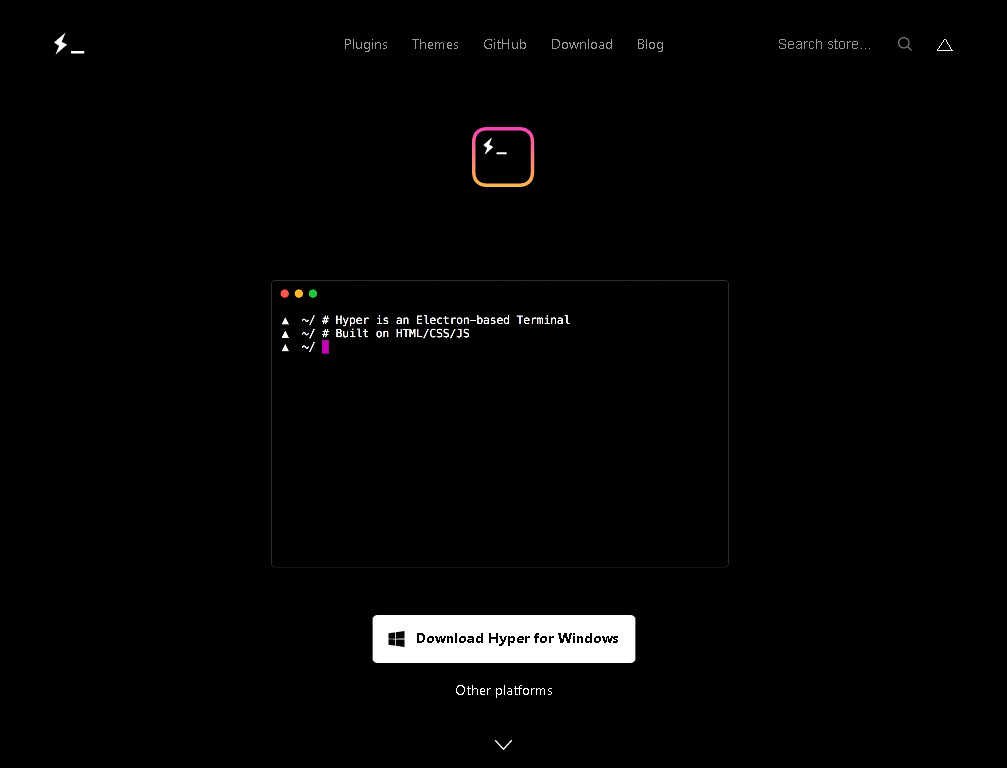Click the search magnifier icon
Image resolution: width=1007 pixels, height=768 pixels.
(x=904, y=44)
